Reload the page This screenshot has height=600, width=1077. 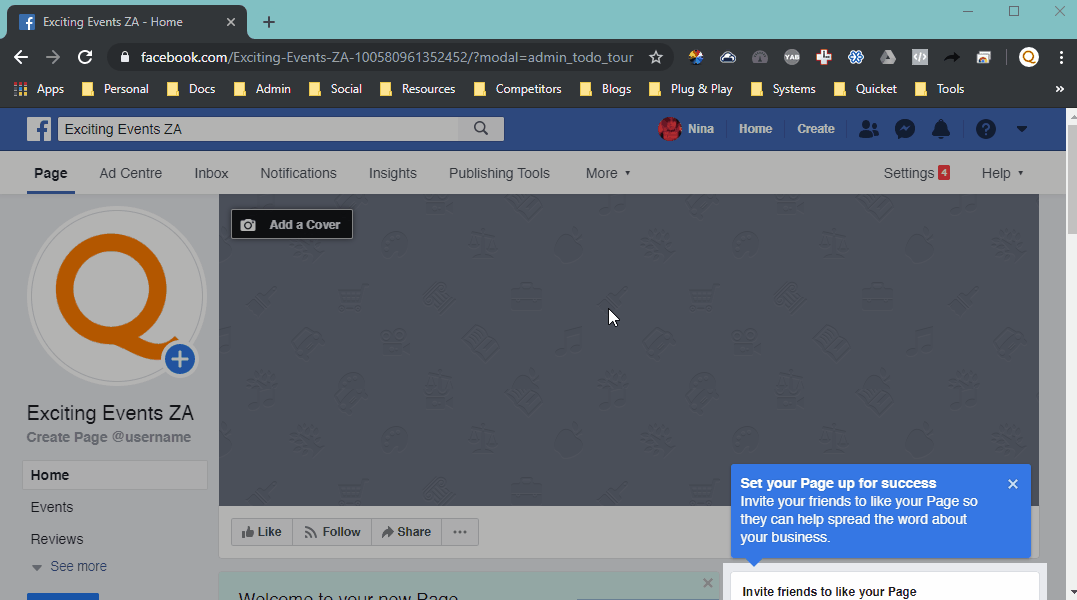point(84,57)
